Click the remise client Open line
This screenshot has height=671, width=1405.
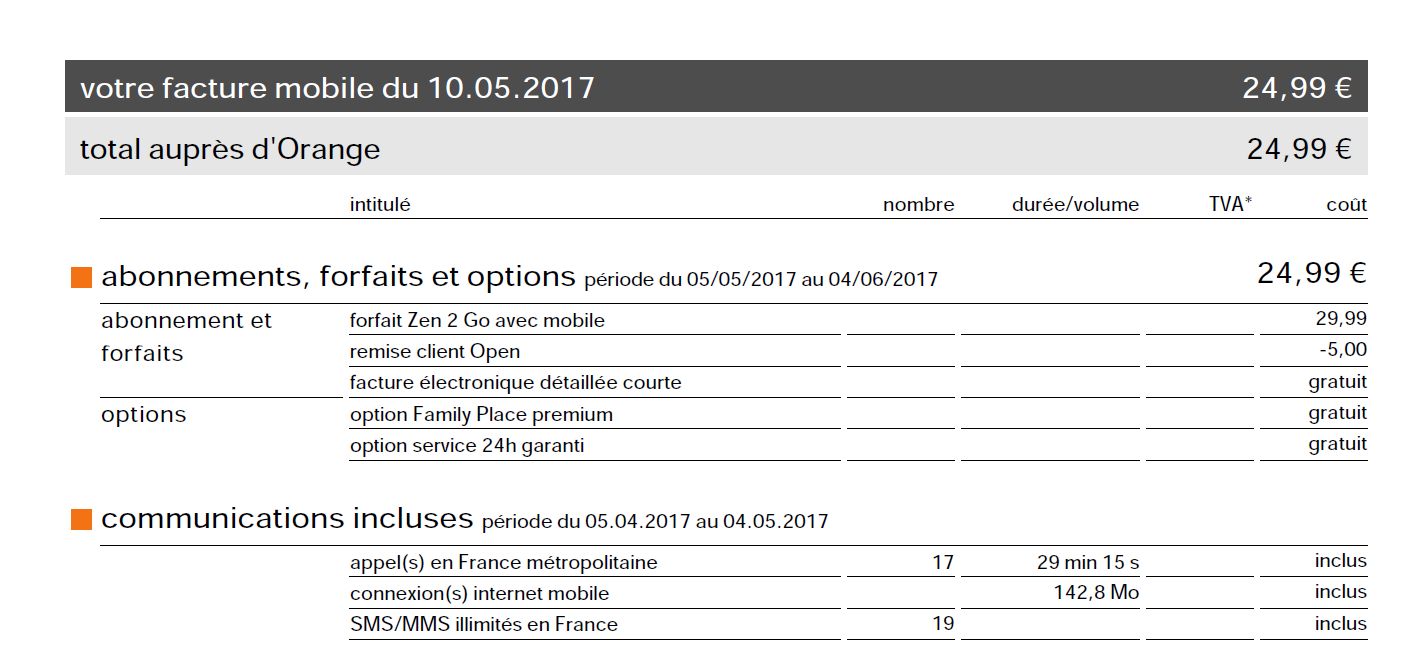coord(435,352)
